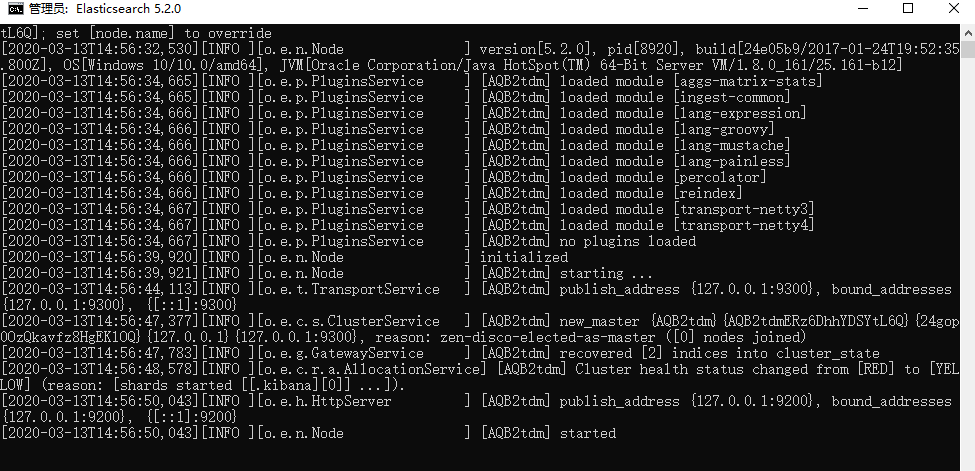
Task: Click the vertical scrollbar track
Action: (x=966, y=250)
